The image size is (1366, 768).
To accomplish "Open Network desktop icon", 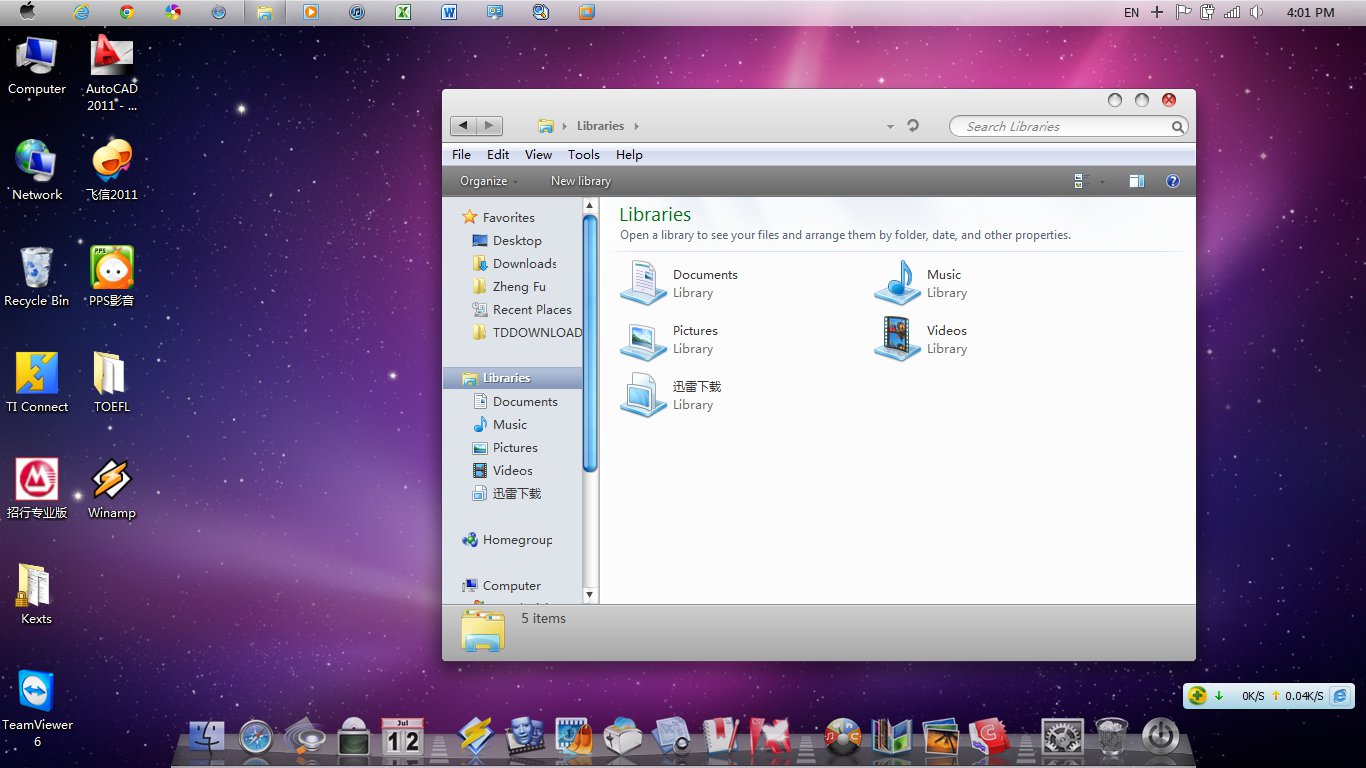I will click(37, 170).
